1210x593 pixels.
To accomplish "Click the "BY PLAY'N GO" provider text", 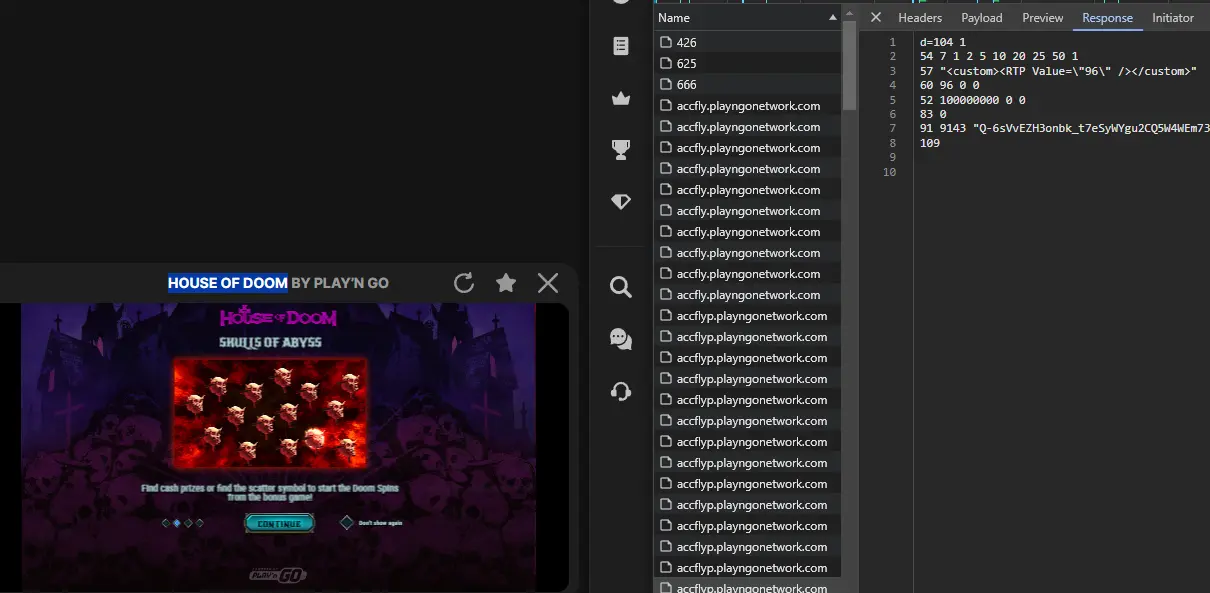I will click(x=340, y=283).
